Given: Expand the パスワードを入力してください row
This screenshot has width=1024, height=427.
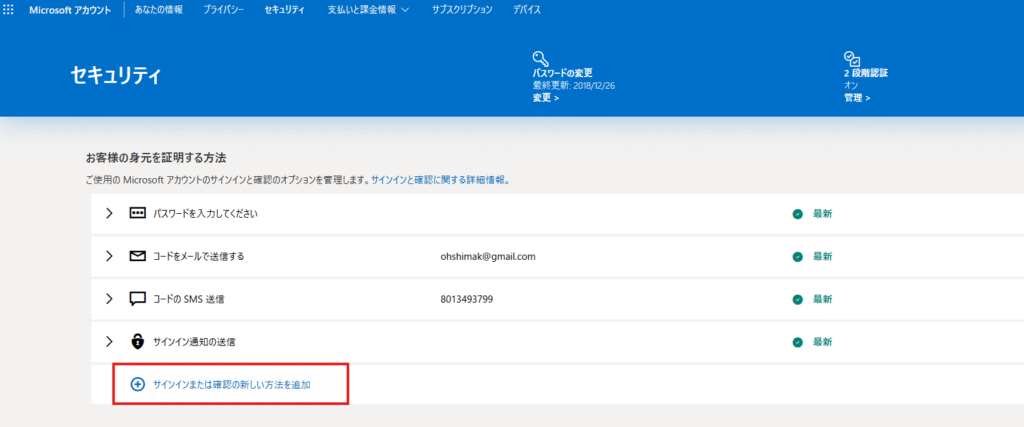Looking at the screenshot, I should (x=109, y=214).
